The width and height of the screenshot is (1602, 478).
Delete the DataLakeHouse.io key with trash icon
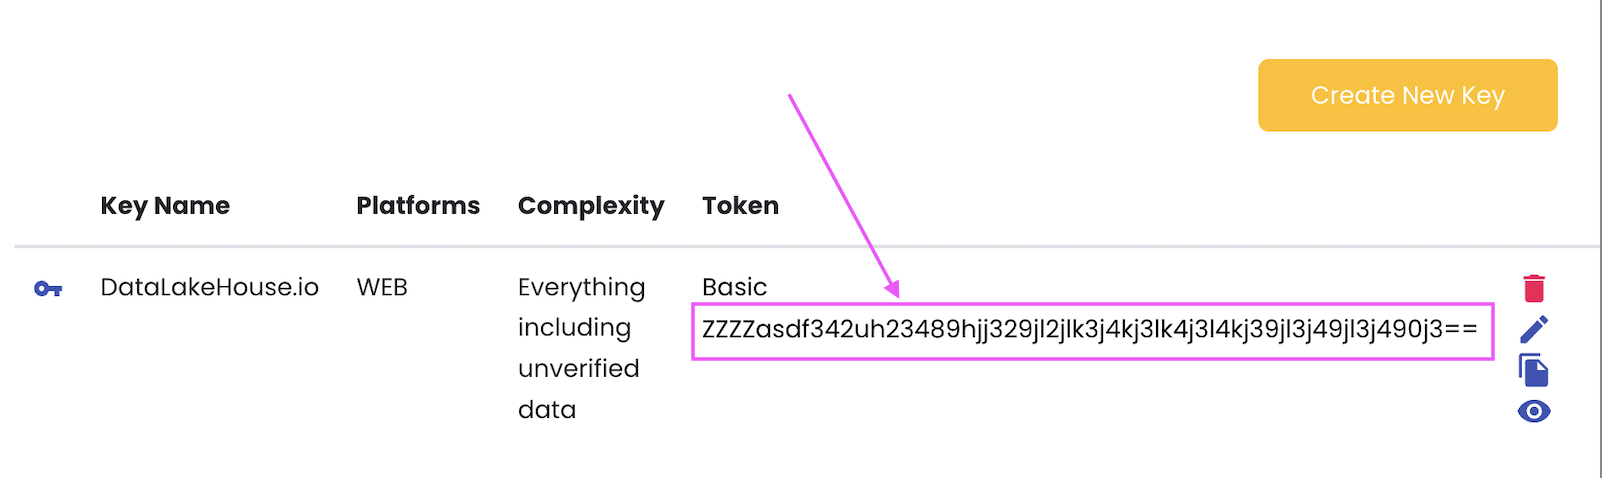(x=1534, y=288)
